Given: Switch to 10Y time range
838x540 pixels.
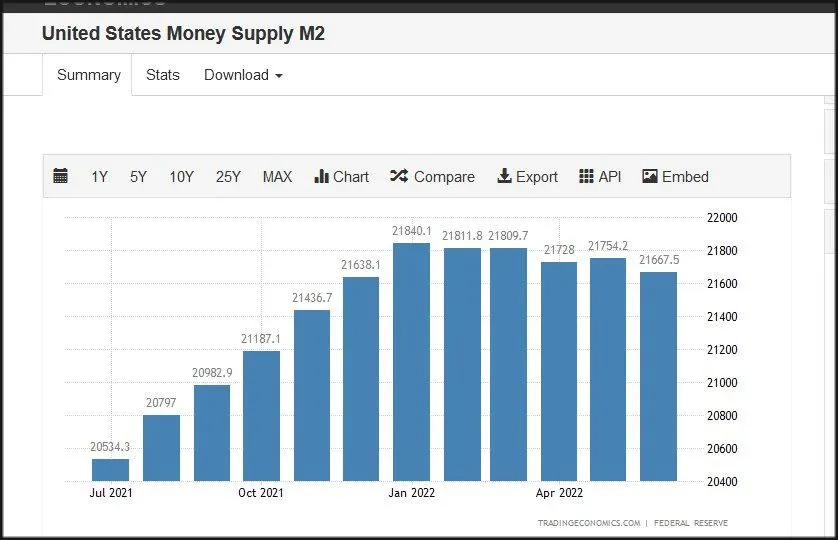Looking at the screenshot, I should click(x=181, y=177).
